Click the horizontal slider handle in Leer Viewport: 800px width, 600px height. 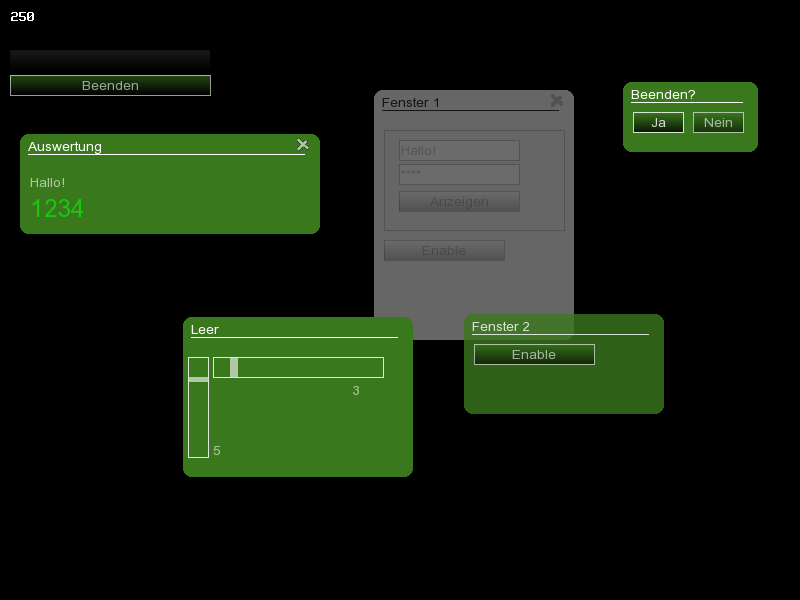coord(234,368)
